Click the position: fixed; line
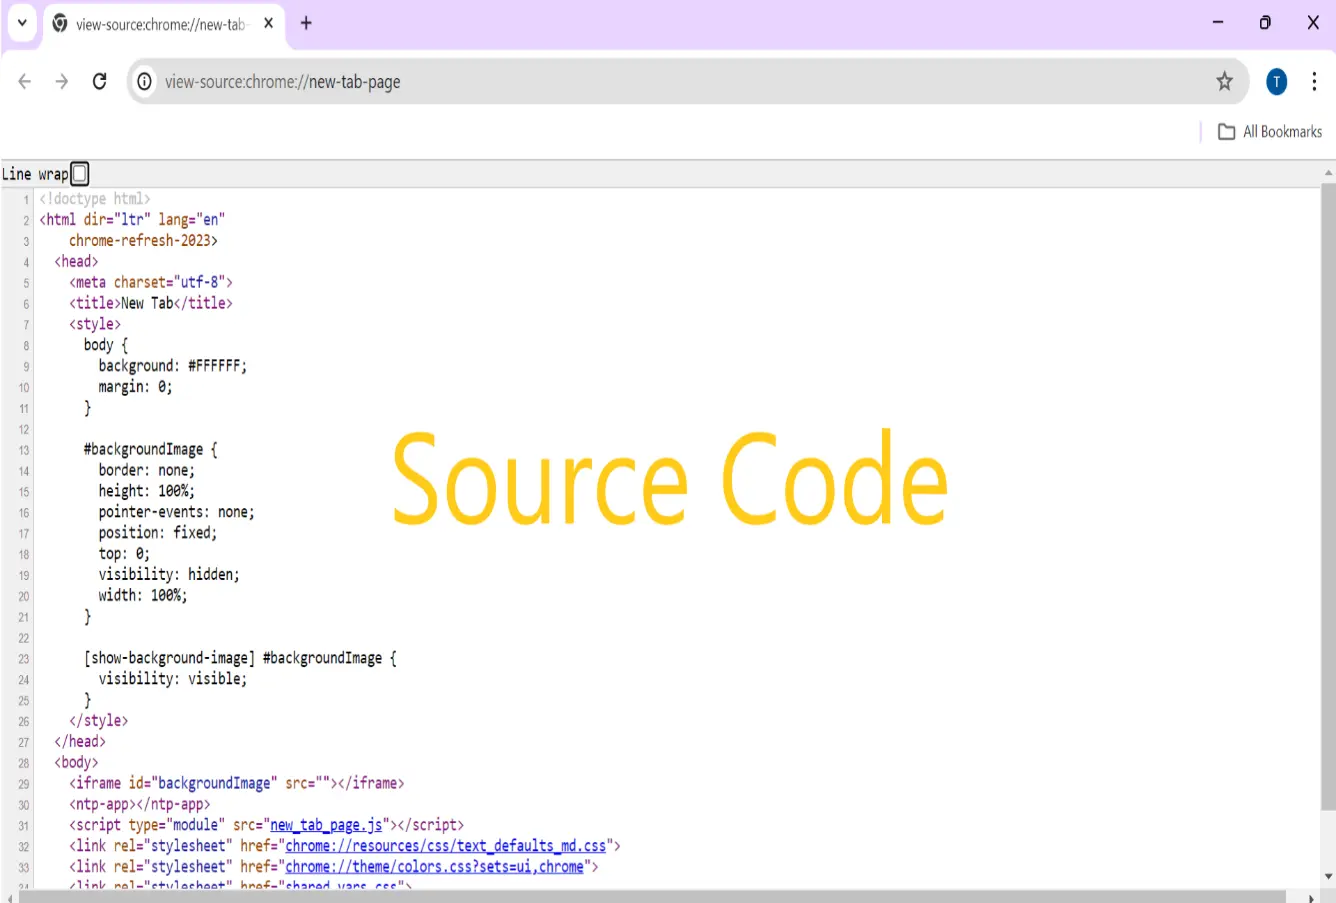This screenshot has height=903, width=1336. 157,533
